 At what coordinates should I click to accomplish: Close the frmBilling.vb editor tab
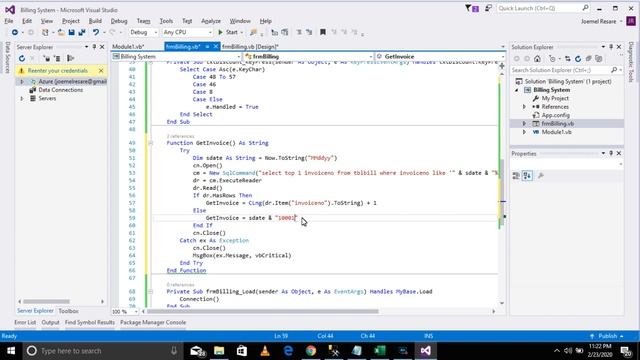tap(216, 47)
